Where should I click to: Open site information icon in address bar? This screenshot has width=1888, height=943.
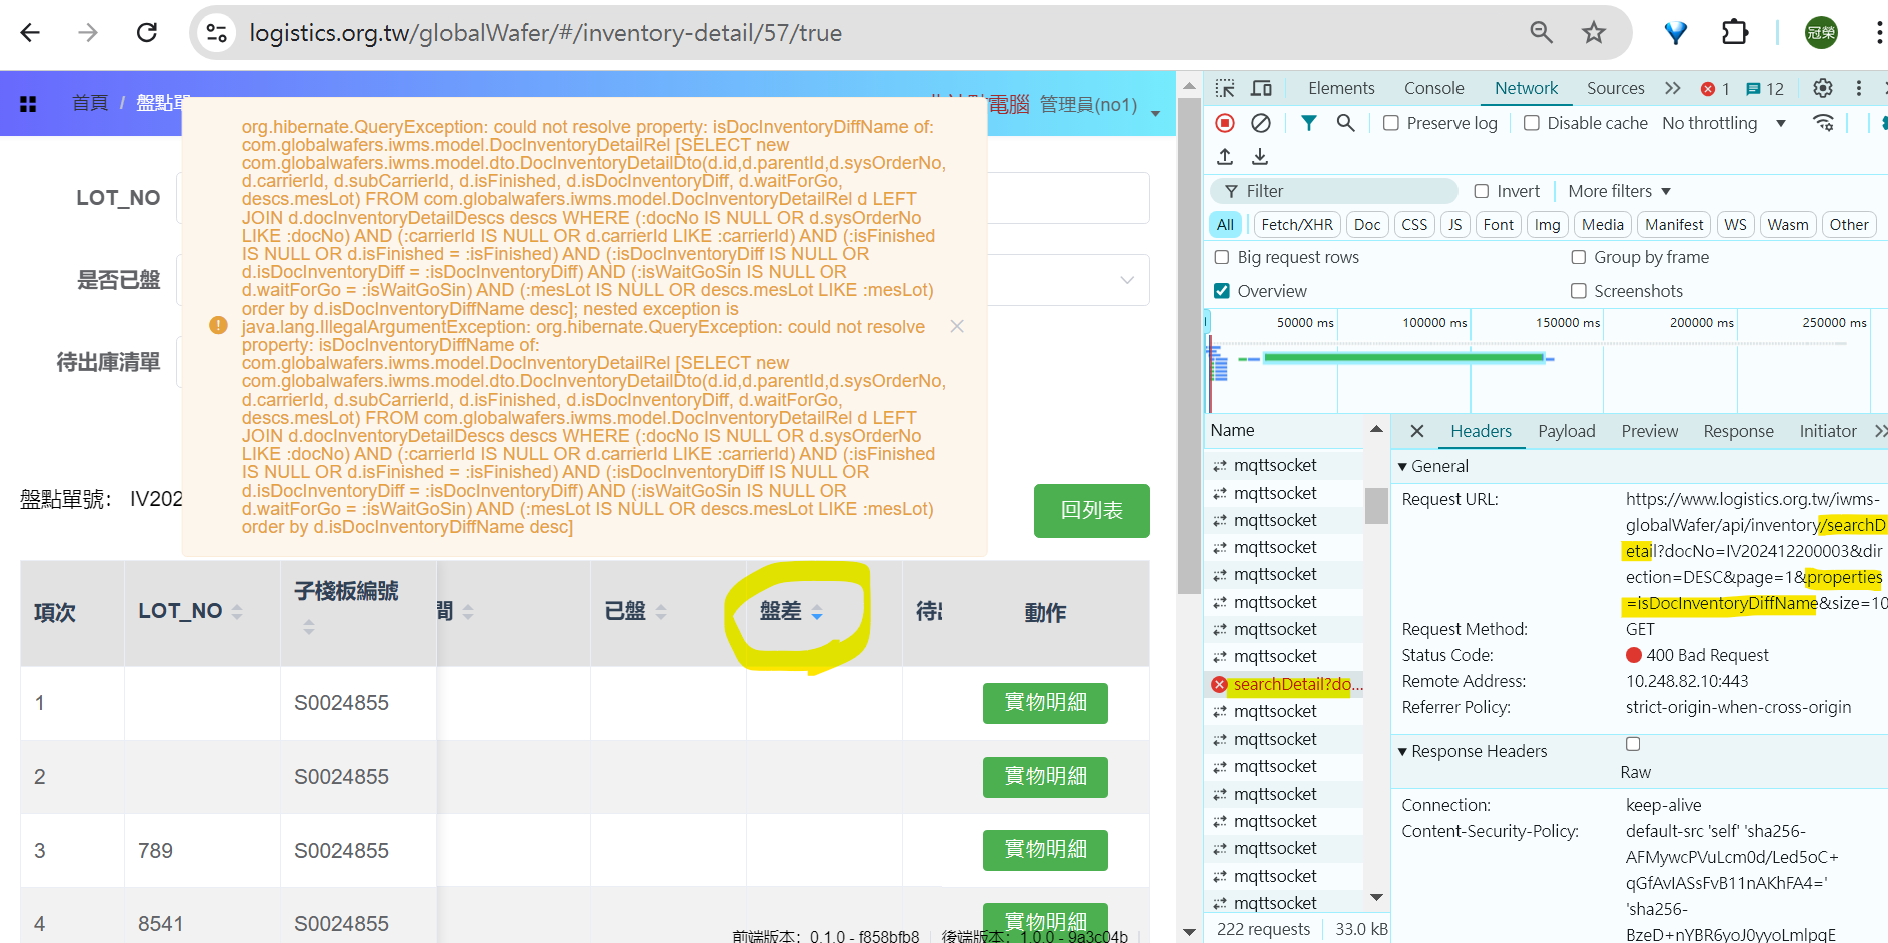point(216,33)
